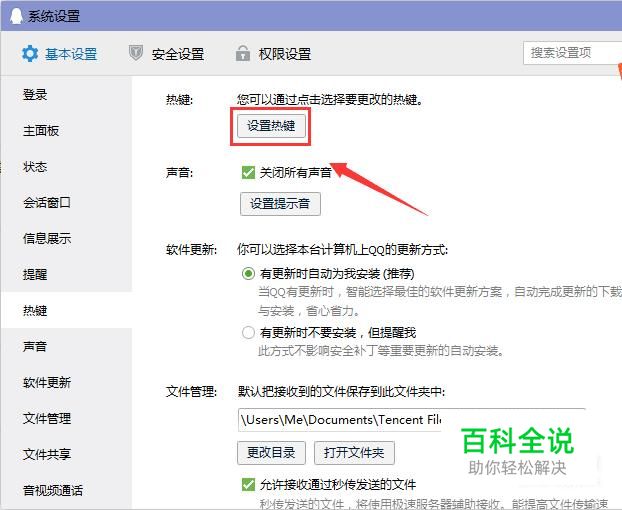
Task: Choose 有更新时不要安装，但提醒我 radio option
Action: click(248, 332)
